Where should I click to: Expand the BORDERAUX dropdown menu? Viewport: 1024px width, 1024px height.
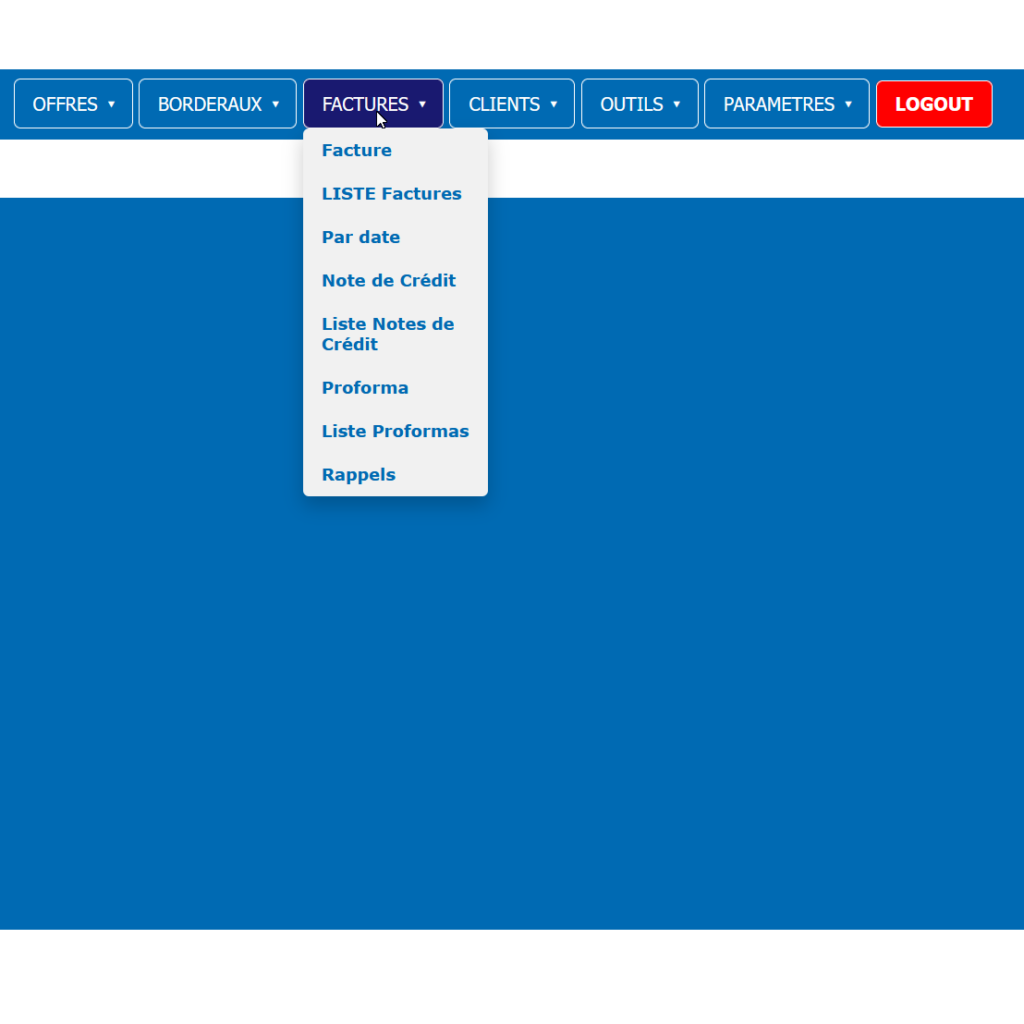point(210,104)
